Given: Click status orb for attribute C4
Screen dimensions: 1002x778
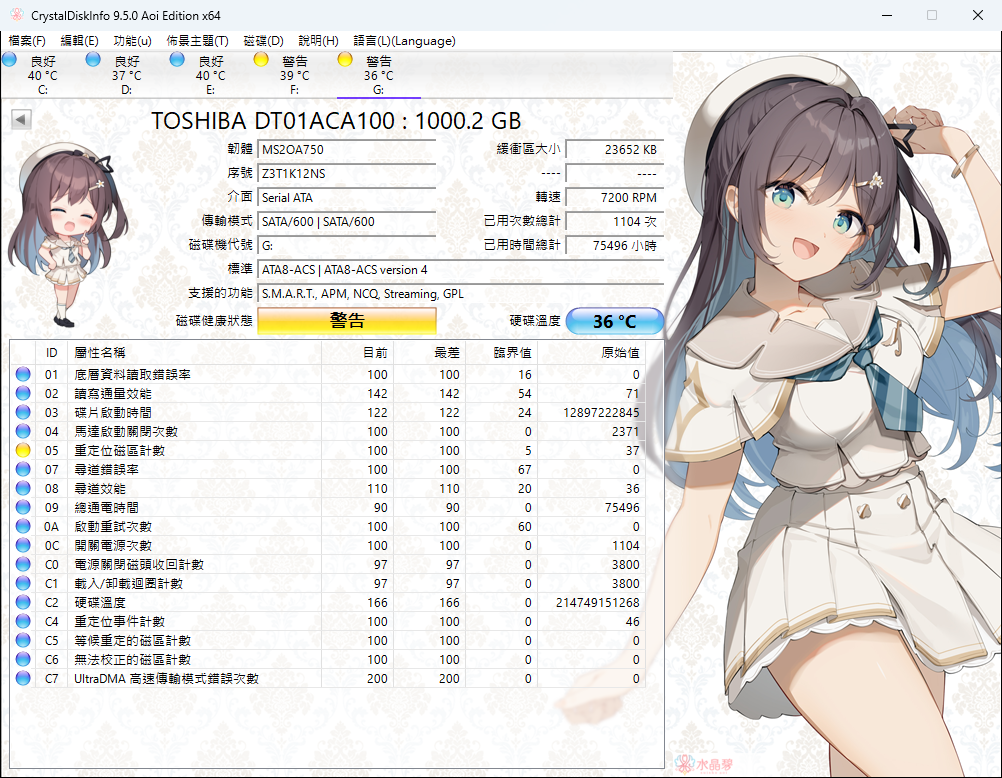Looking at the screenshot, I should coord(23,621).
